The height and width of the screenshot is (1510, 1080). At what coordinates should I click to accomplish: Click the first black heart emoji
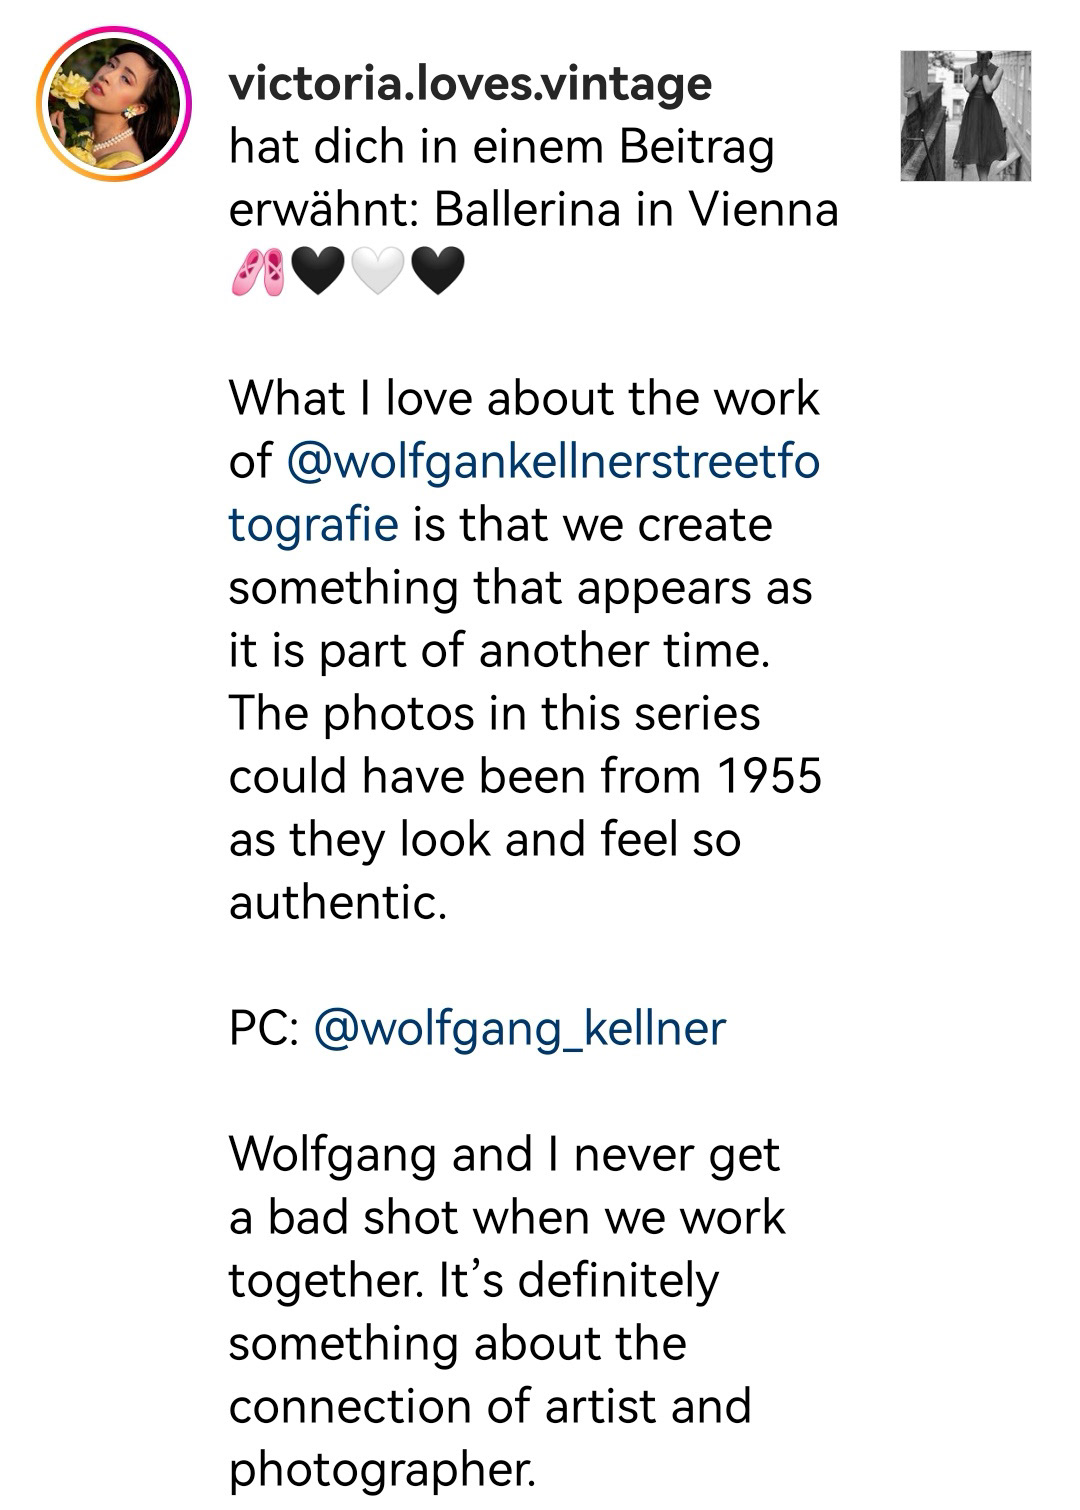317,272
